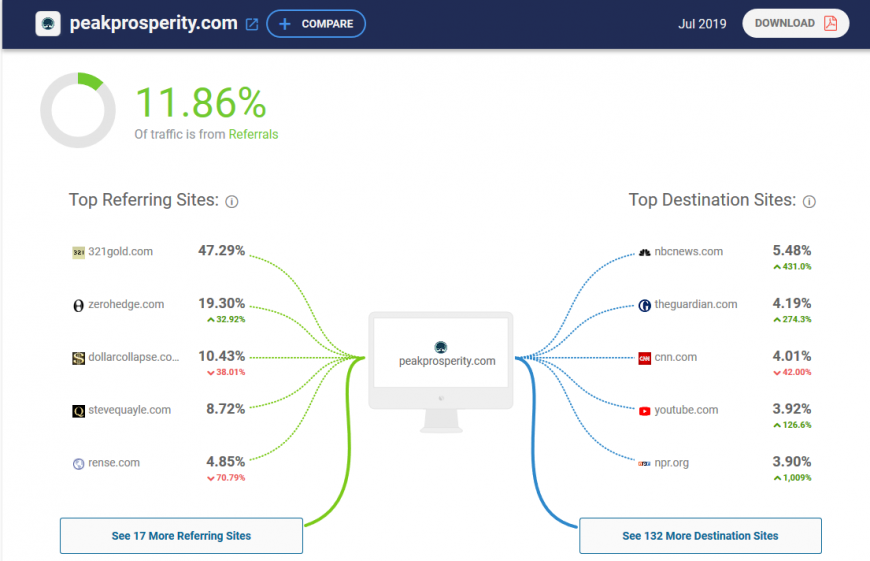Click See 17 More Referring Sites

pyautogui.click(x=181, y=535)
